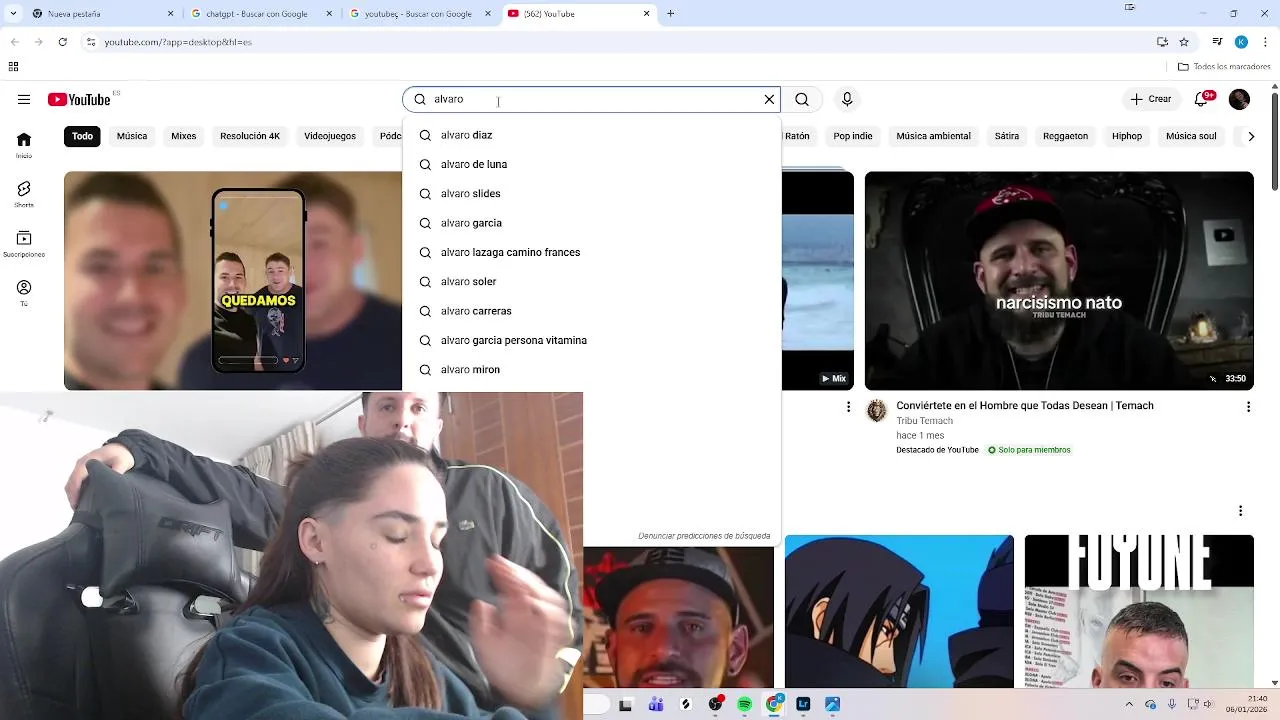Clear the search box with the X
1280x720 pixels.
769,99
